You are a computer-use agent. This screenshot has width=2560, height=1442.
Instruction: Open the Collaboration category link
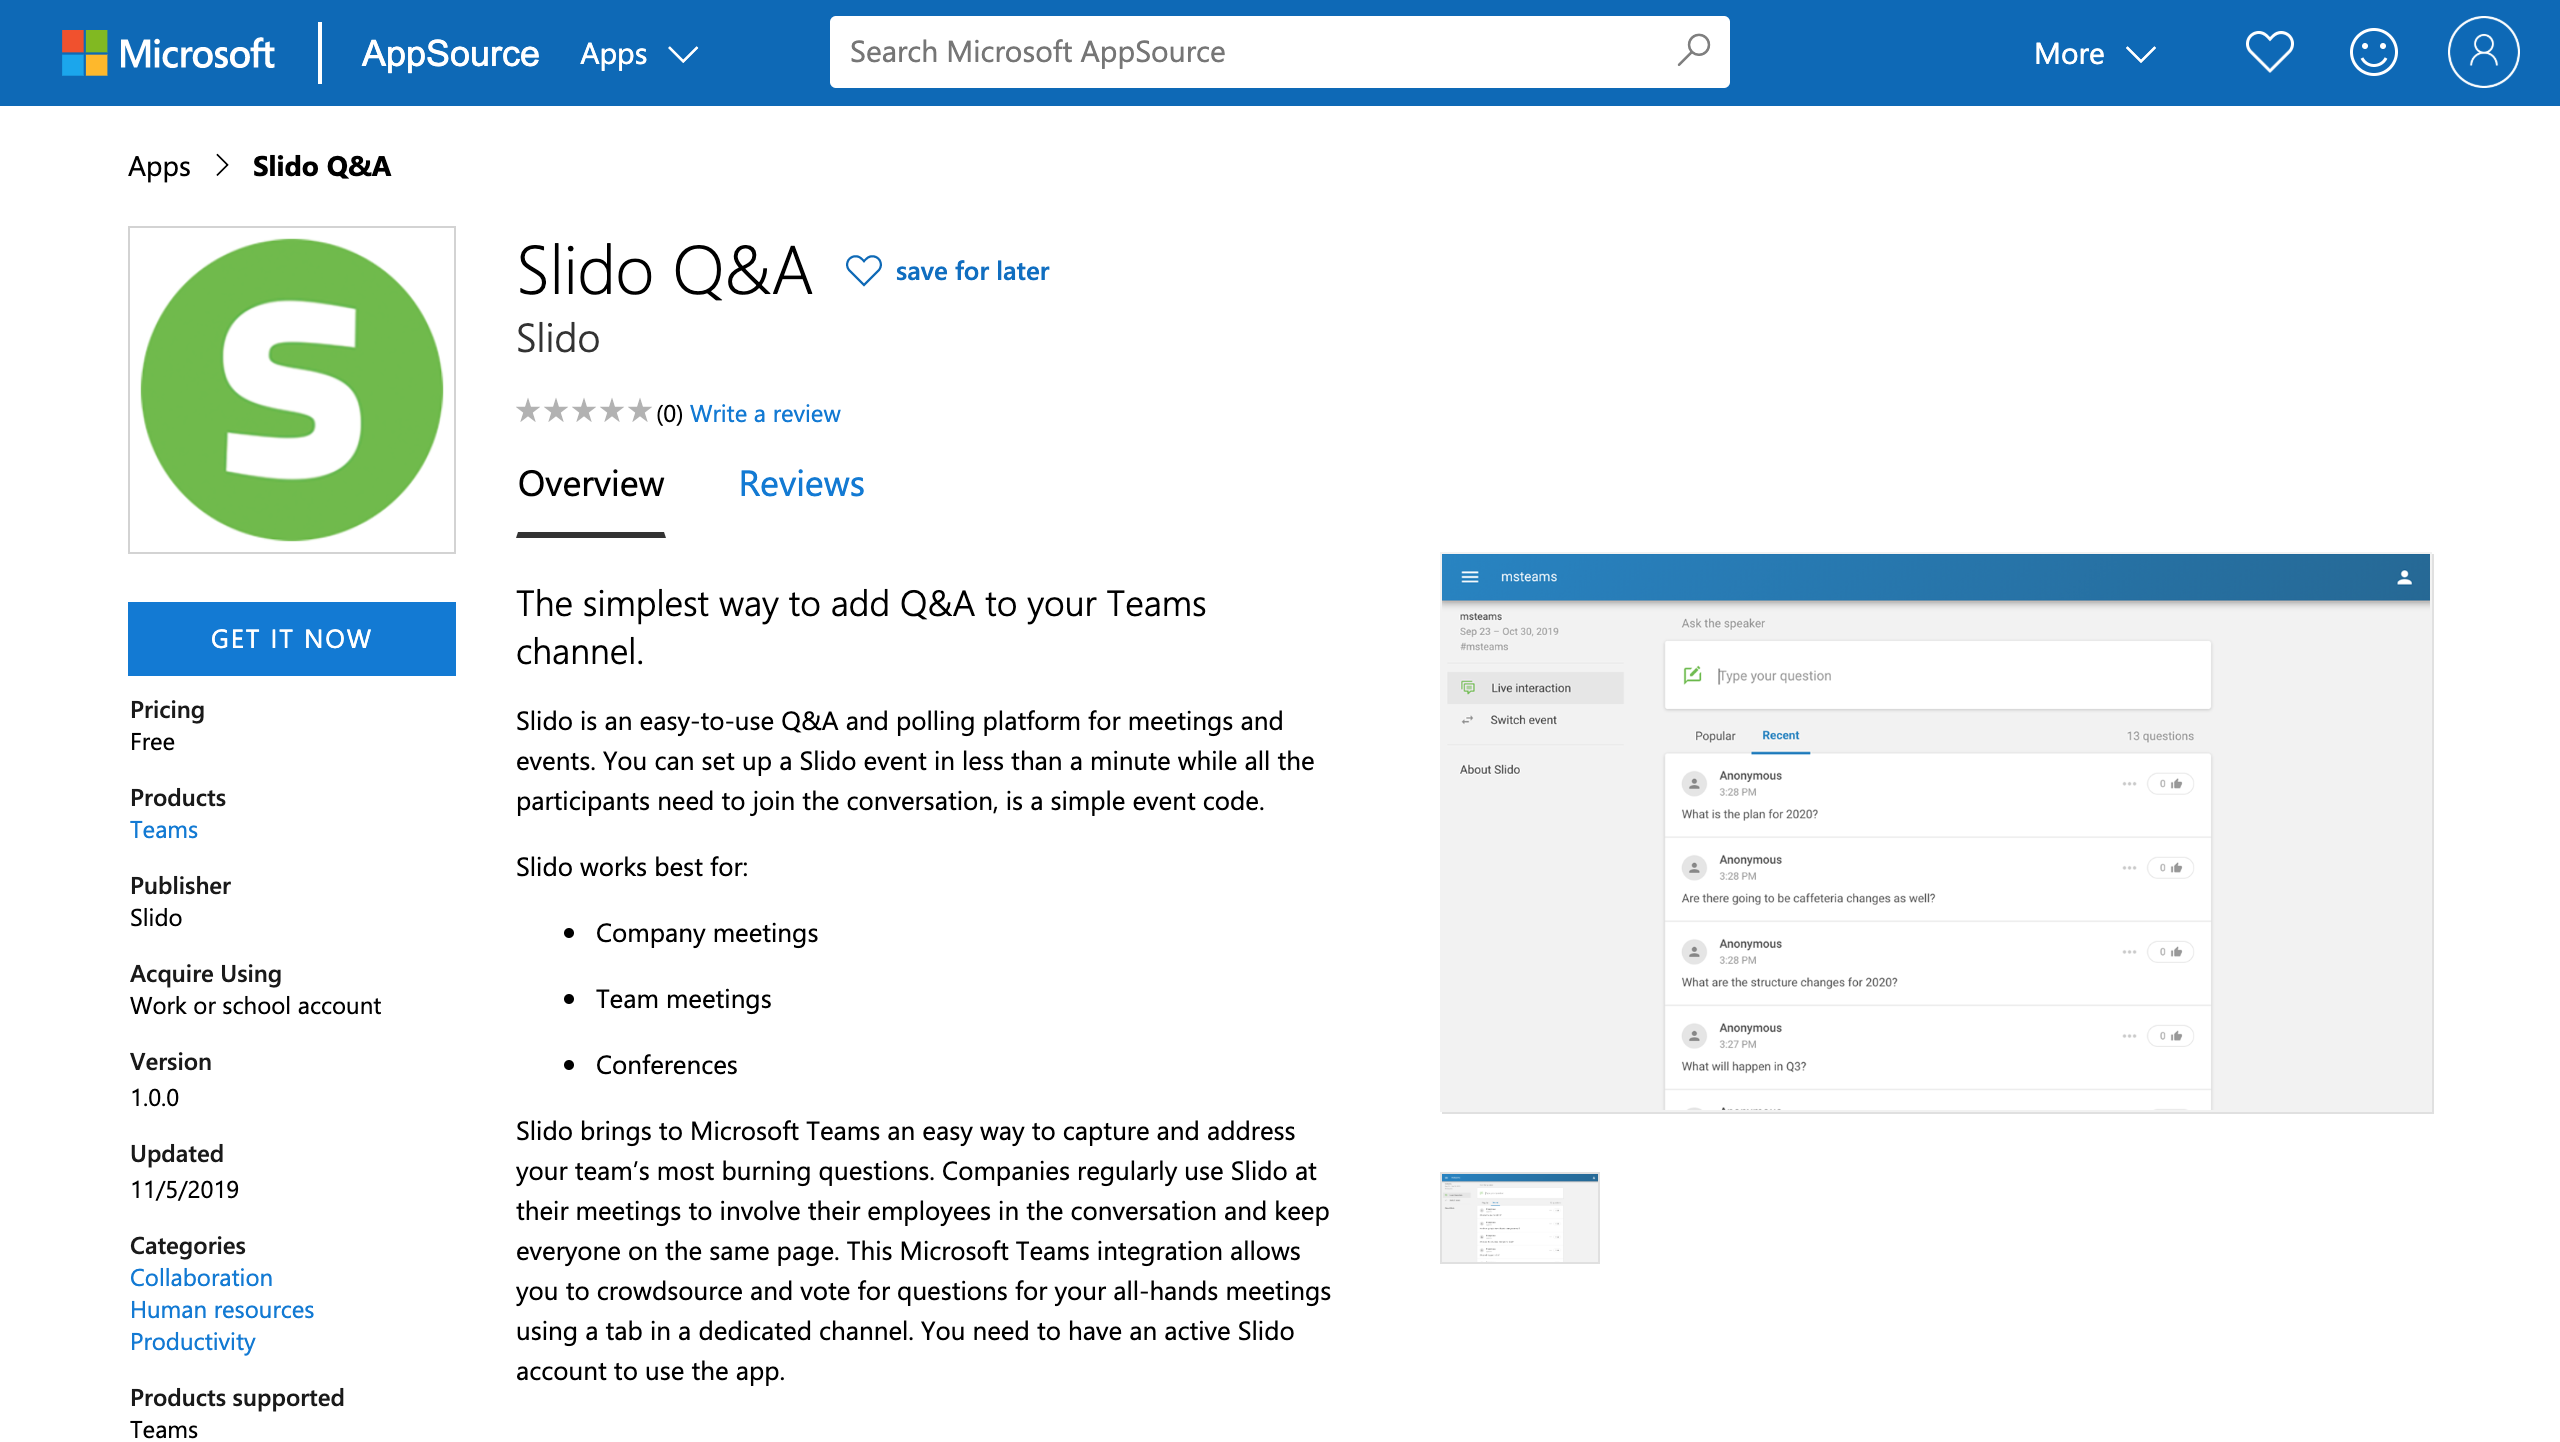201,1278
